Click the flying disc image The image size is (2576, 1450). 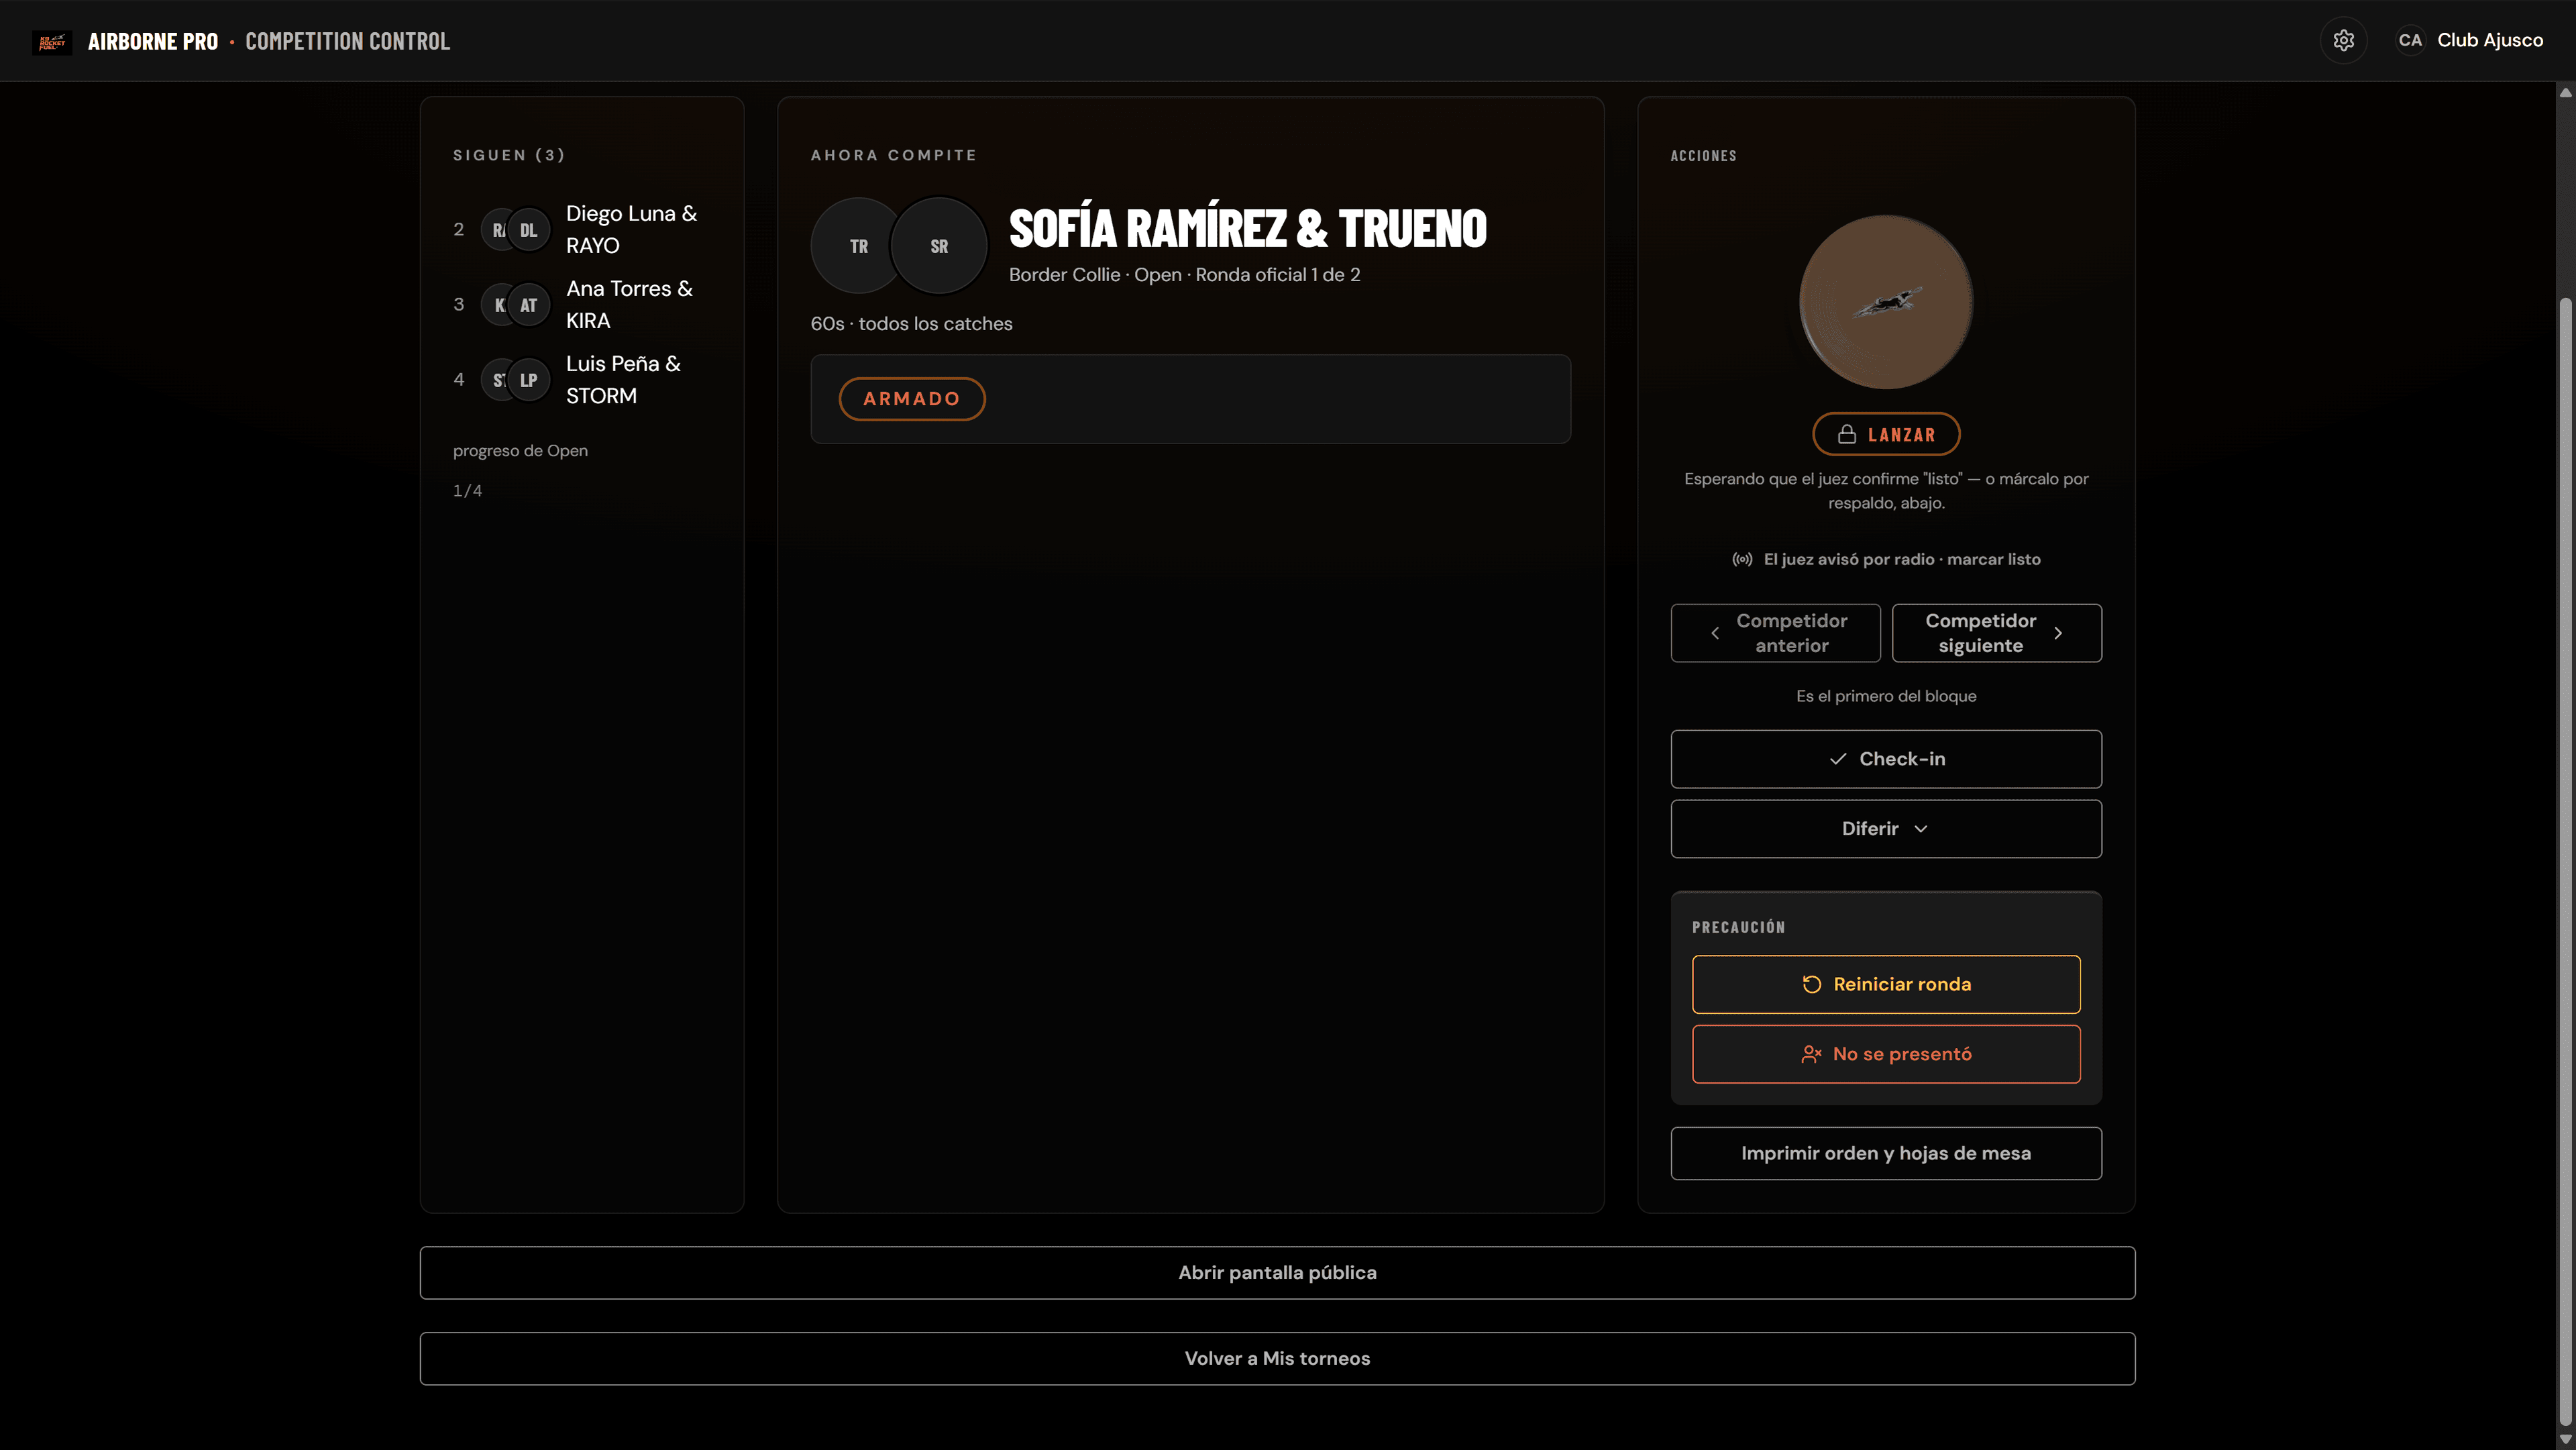(x=1886, y=302)
